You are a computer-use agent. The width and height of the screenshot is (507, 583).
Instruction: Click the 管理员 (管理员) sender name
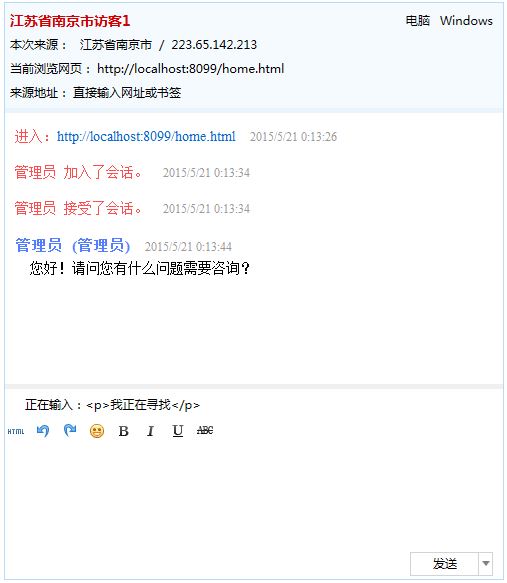(x=73, y=246)
